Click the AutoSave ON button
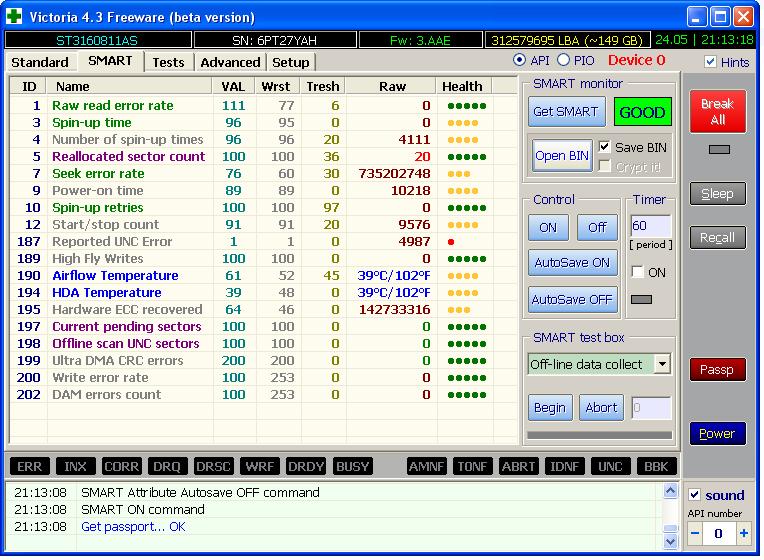 click(573, 263)
